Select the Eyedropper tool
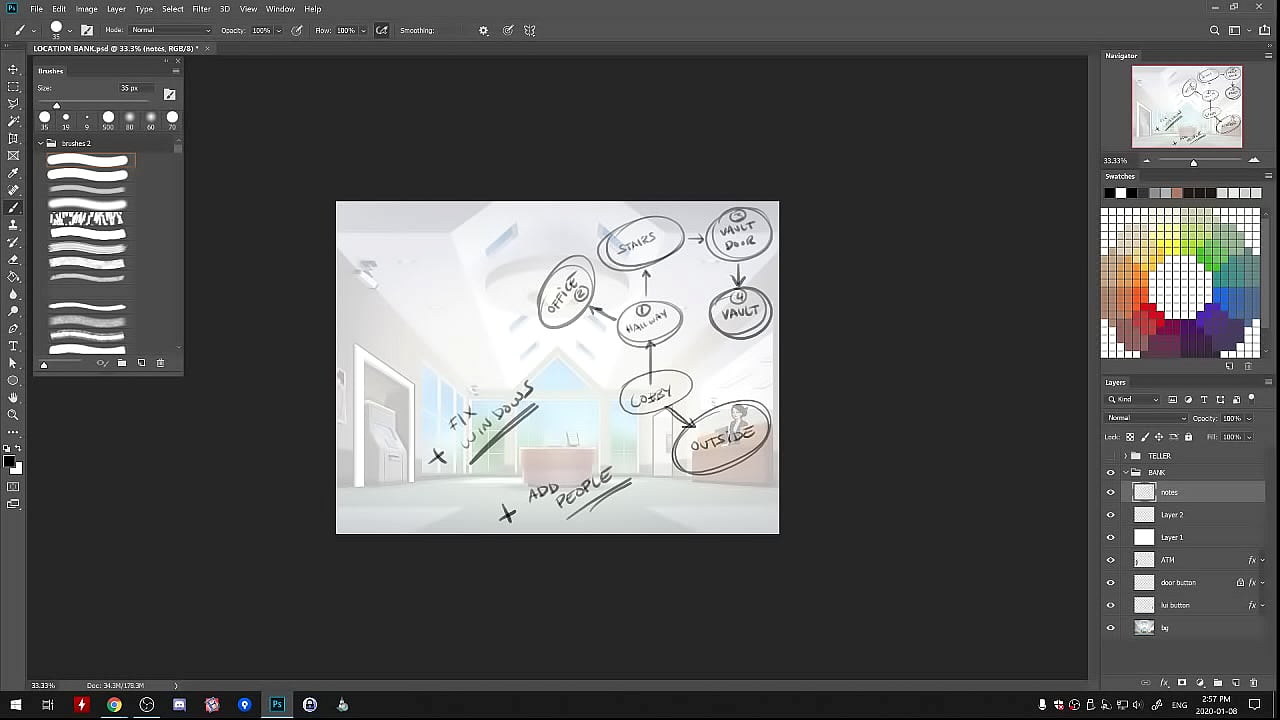The width and height of the screenshot is (1280, 720). pyautogui.click(x=14, y=173)
